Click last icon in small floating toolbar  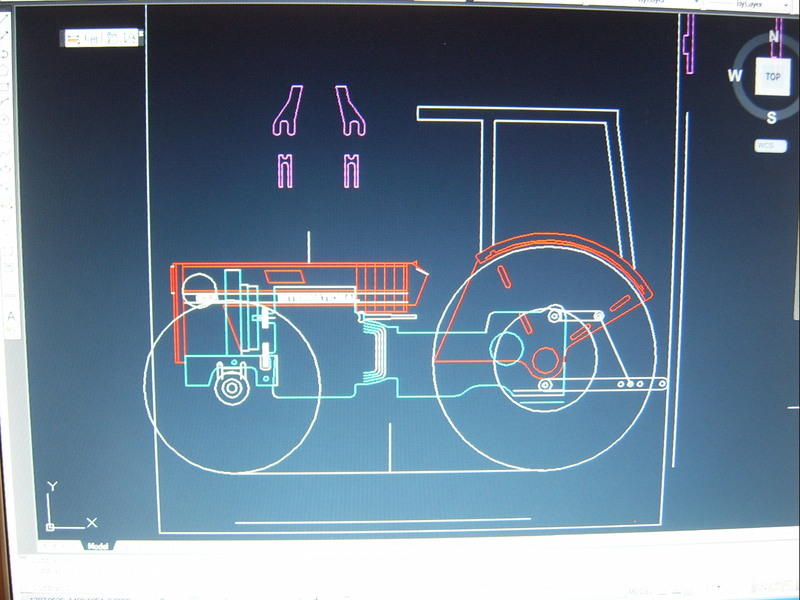[x=128, y=38]
